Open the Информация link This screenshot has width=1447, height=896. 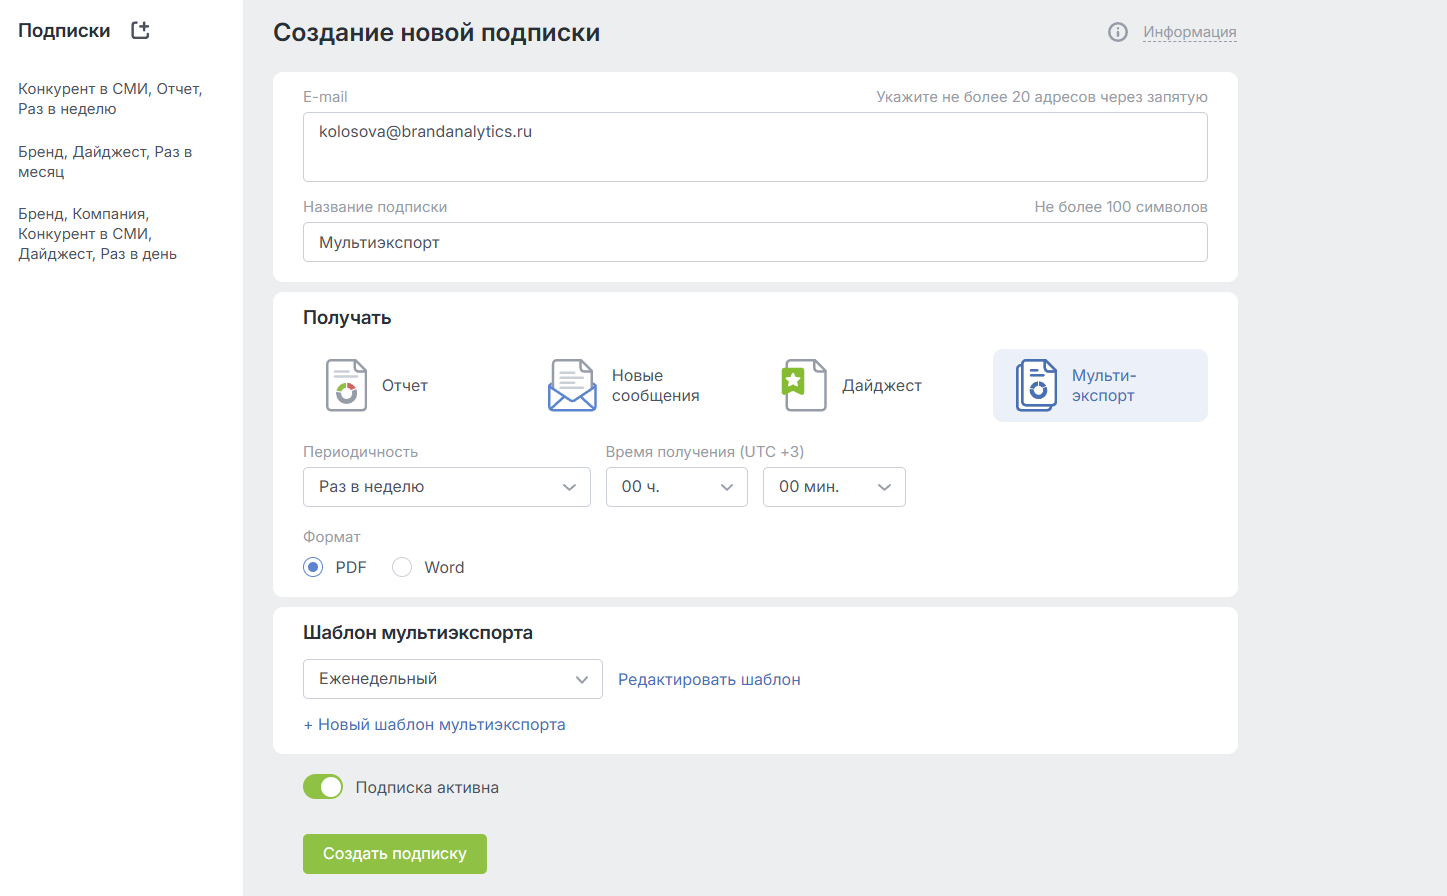click(1190, 32)
